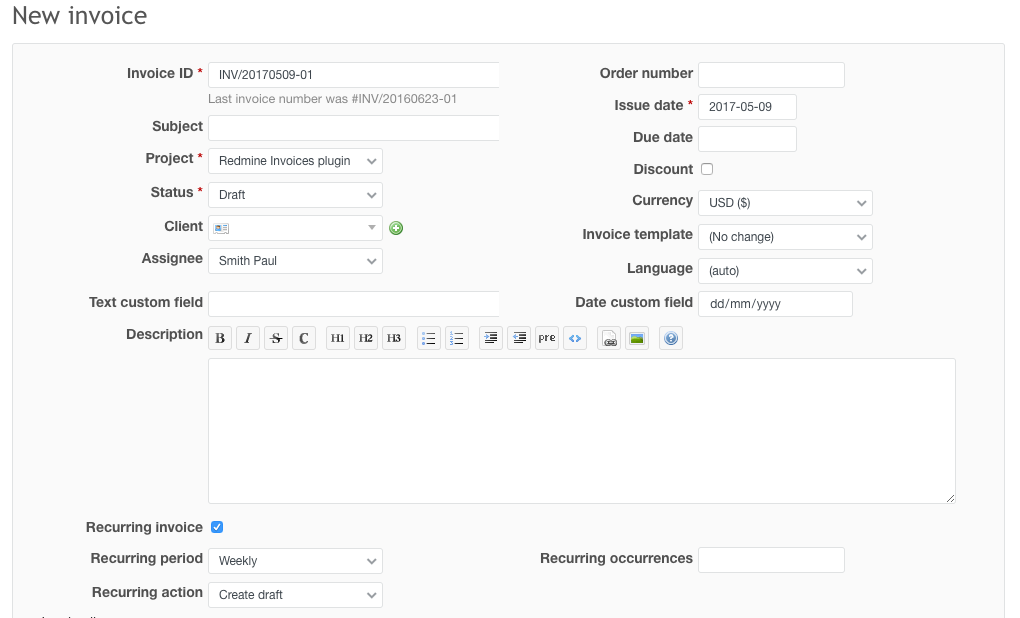
Task: Apply bold formatting in the Description toolbar
Action: [x=219, y=337]
